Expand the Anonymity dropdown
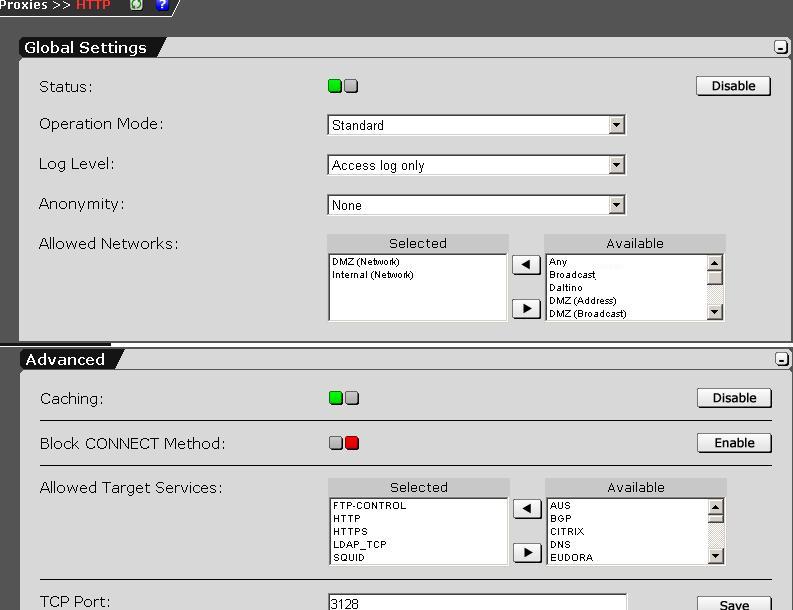Screen dimensions: 793x610 (x=616, y=205)
